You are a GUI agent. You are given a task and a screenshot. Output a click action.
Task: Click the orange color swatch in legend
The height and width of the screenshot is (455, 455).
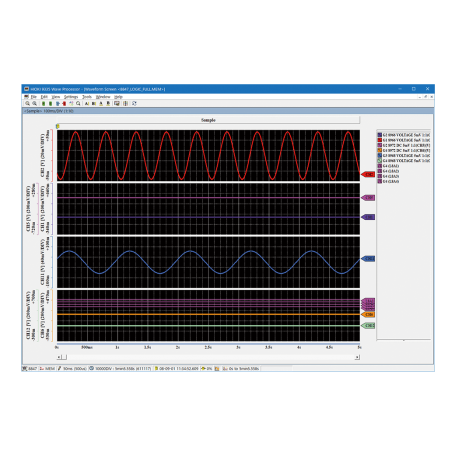click(x=379, y=150)
